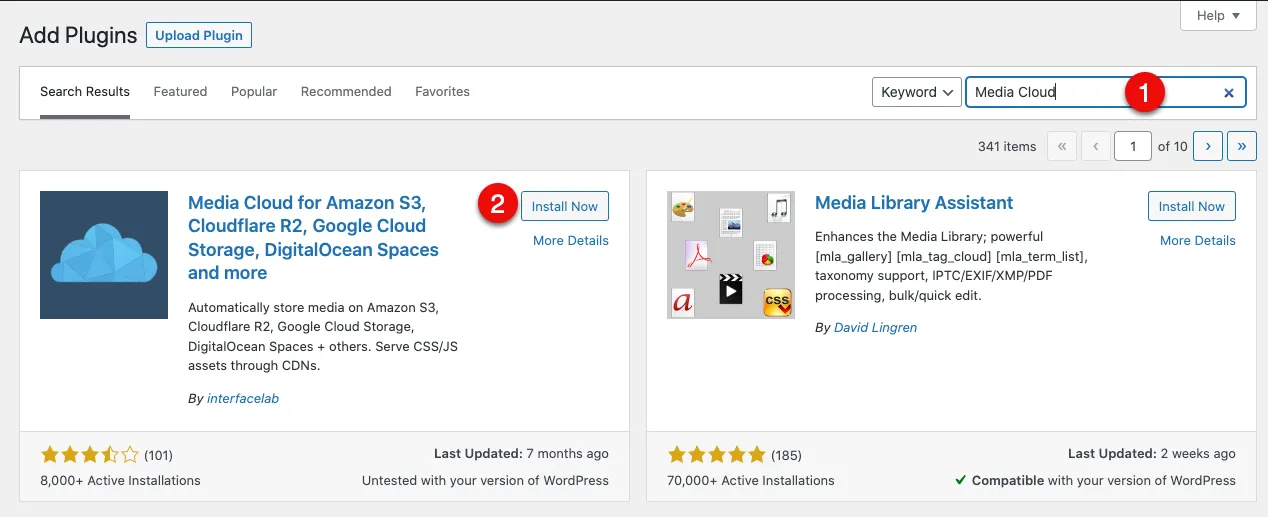Click the Untested with your version text

click(x=485, y=480)
